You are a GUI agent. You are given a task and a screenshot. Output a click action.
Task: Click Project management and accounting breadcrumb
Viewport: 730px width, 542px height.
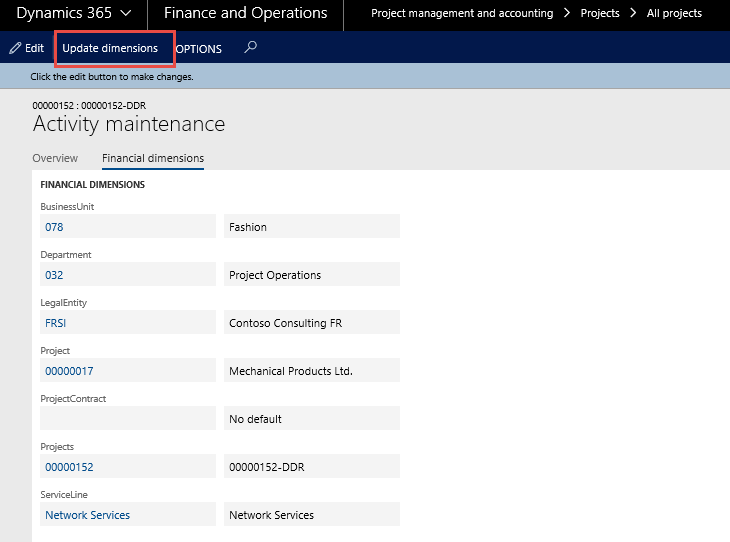click(462, 14)
